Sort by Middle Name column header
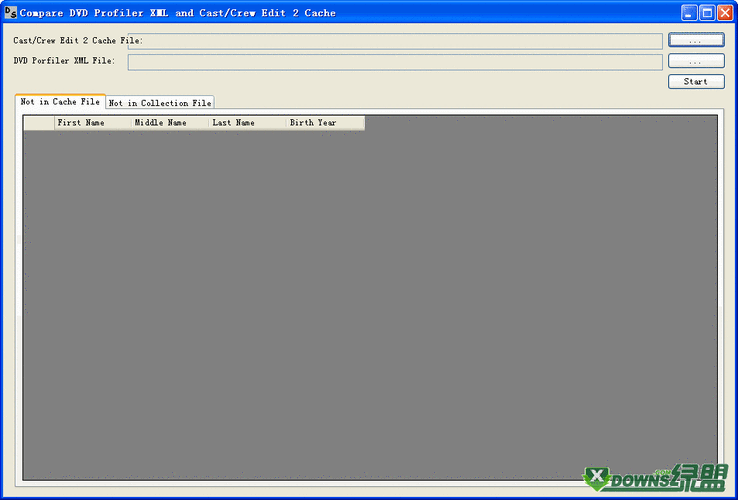 tap(170, 123)
